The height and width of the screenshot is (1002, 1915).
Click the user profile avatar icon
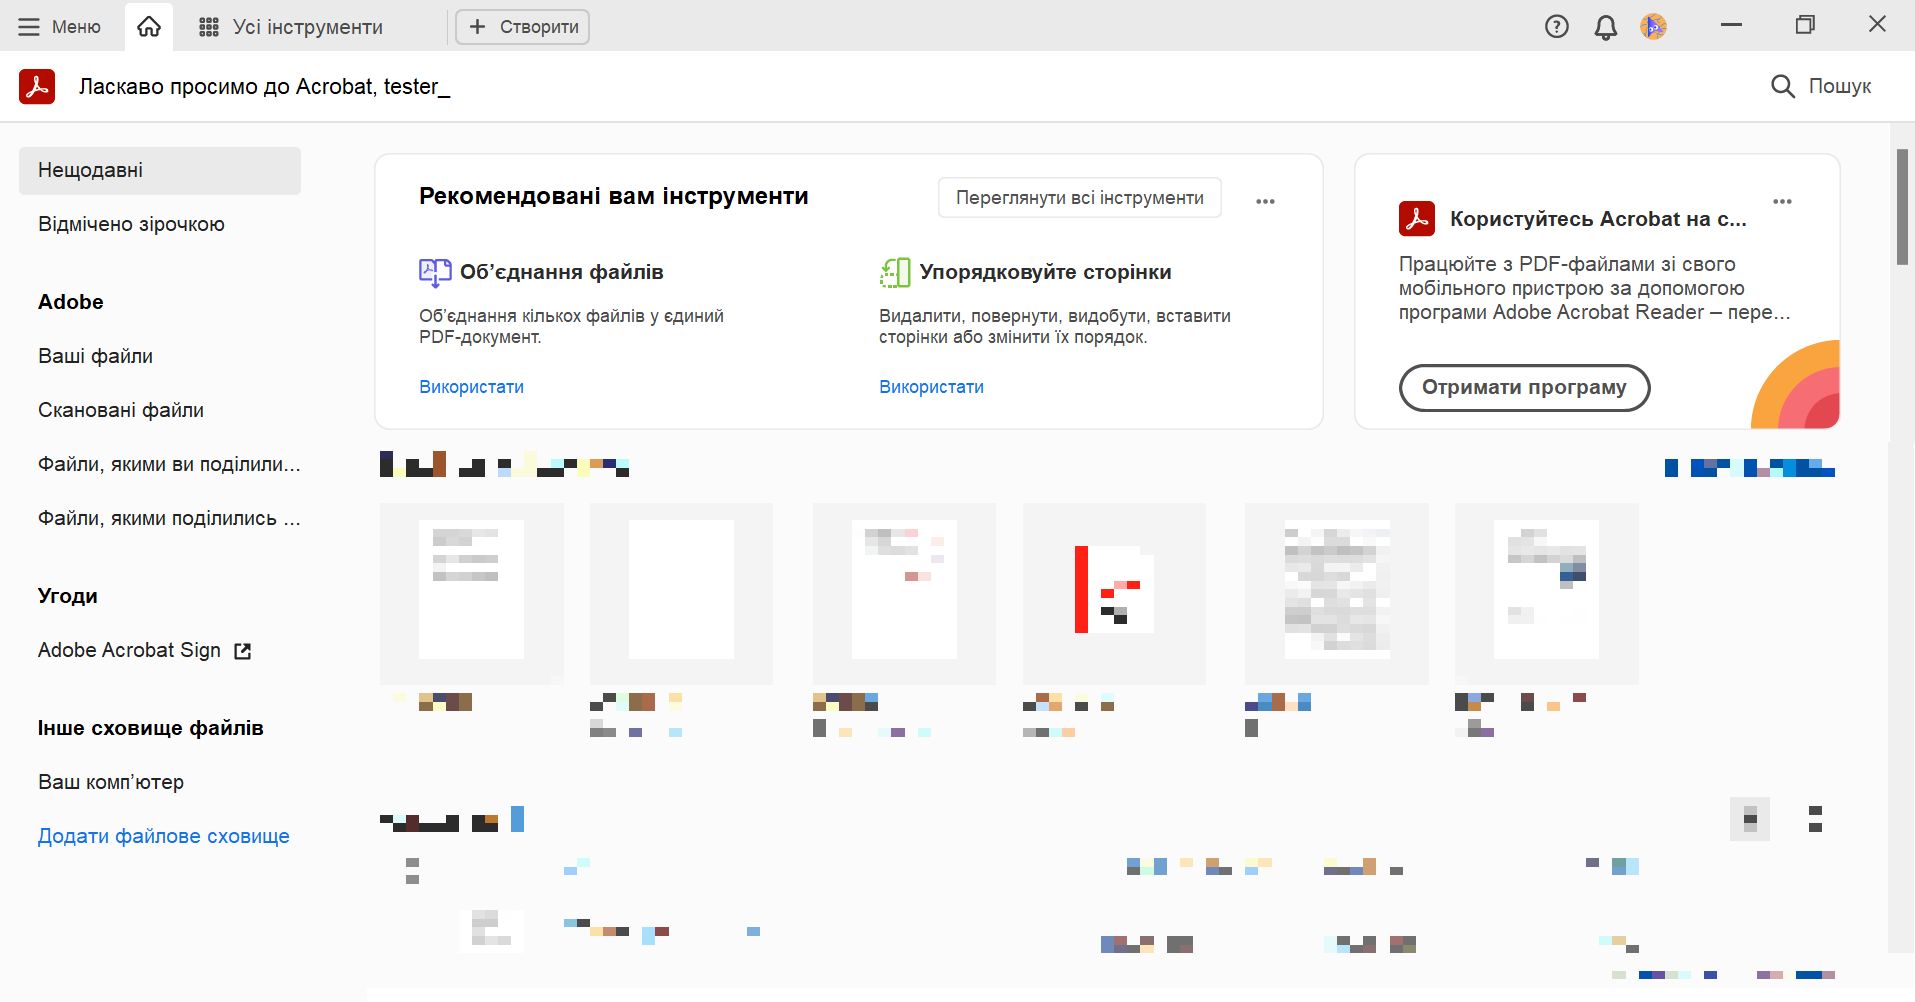1652,27
